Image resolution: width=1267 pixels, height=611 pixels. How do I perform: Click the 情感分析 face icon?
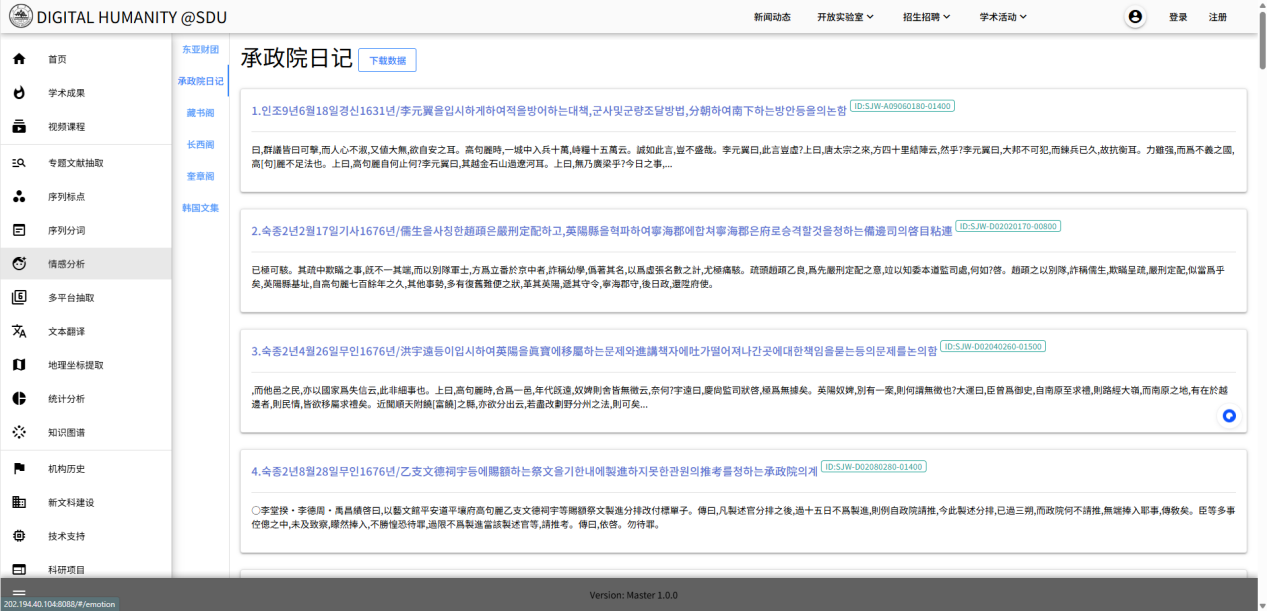19,264
